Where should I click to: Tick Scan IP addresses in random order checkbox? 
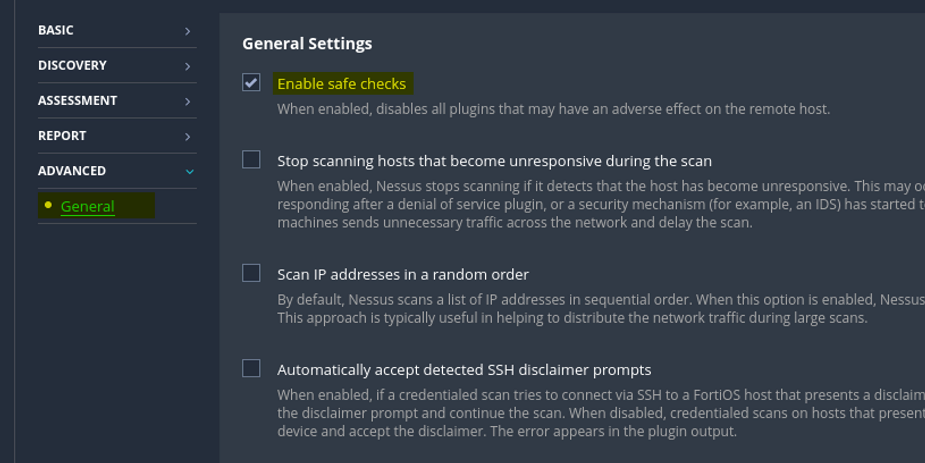click(x=251, y=273)
